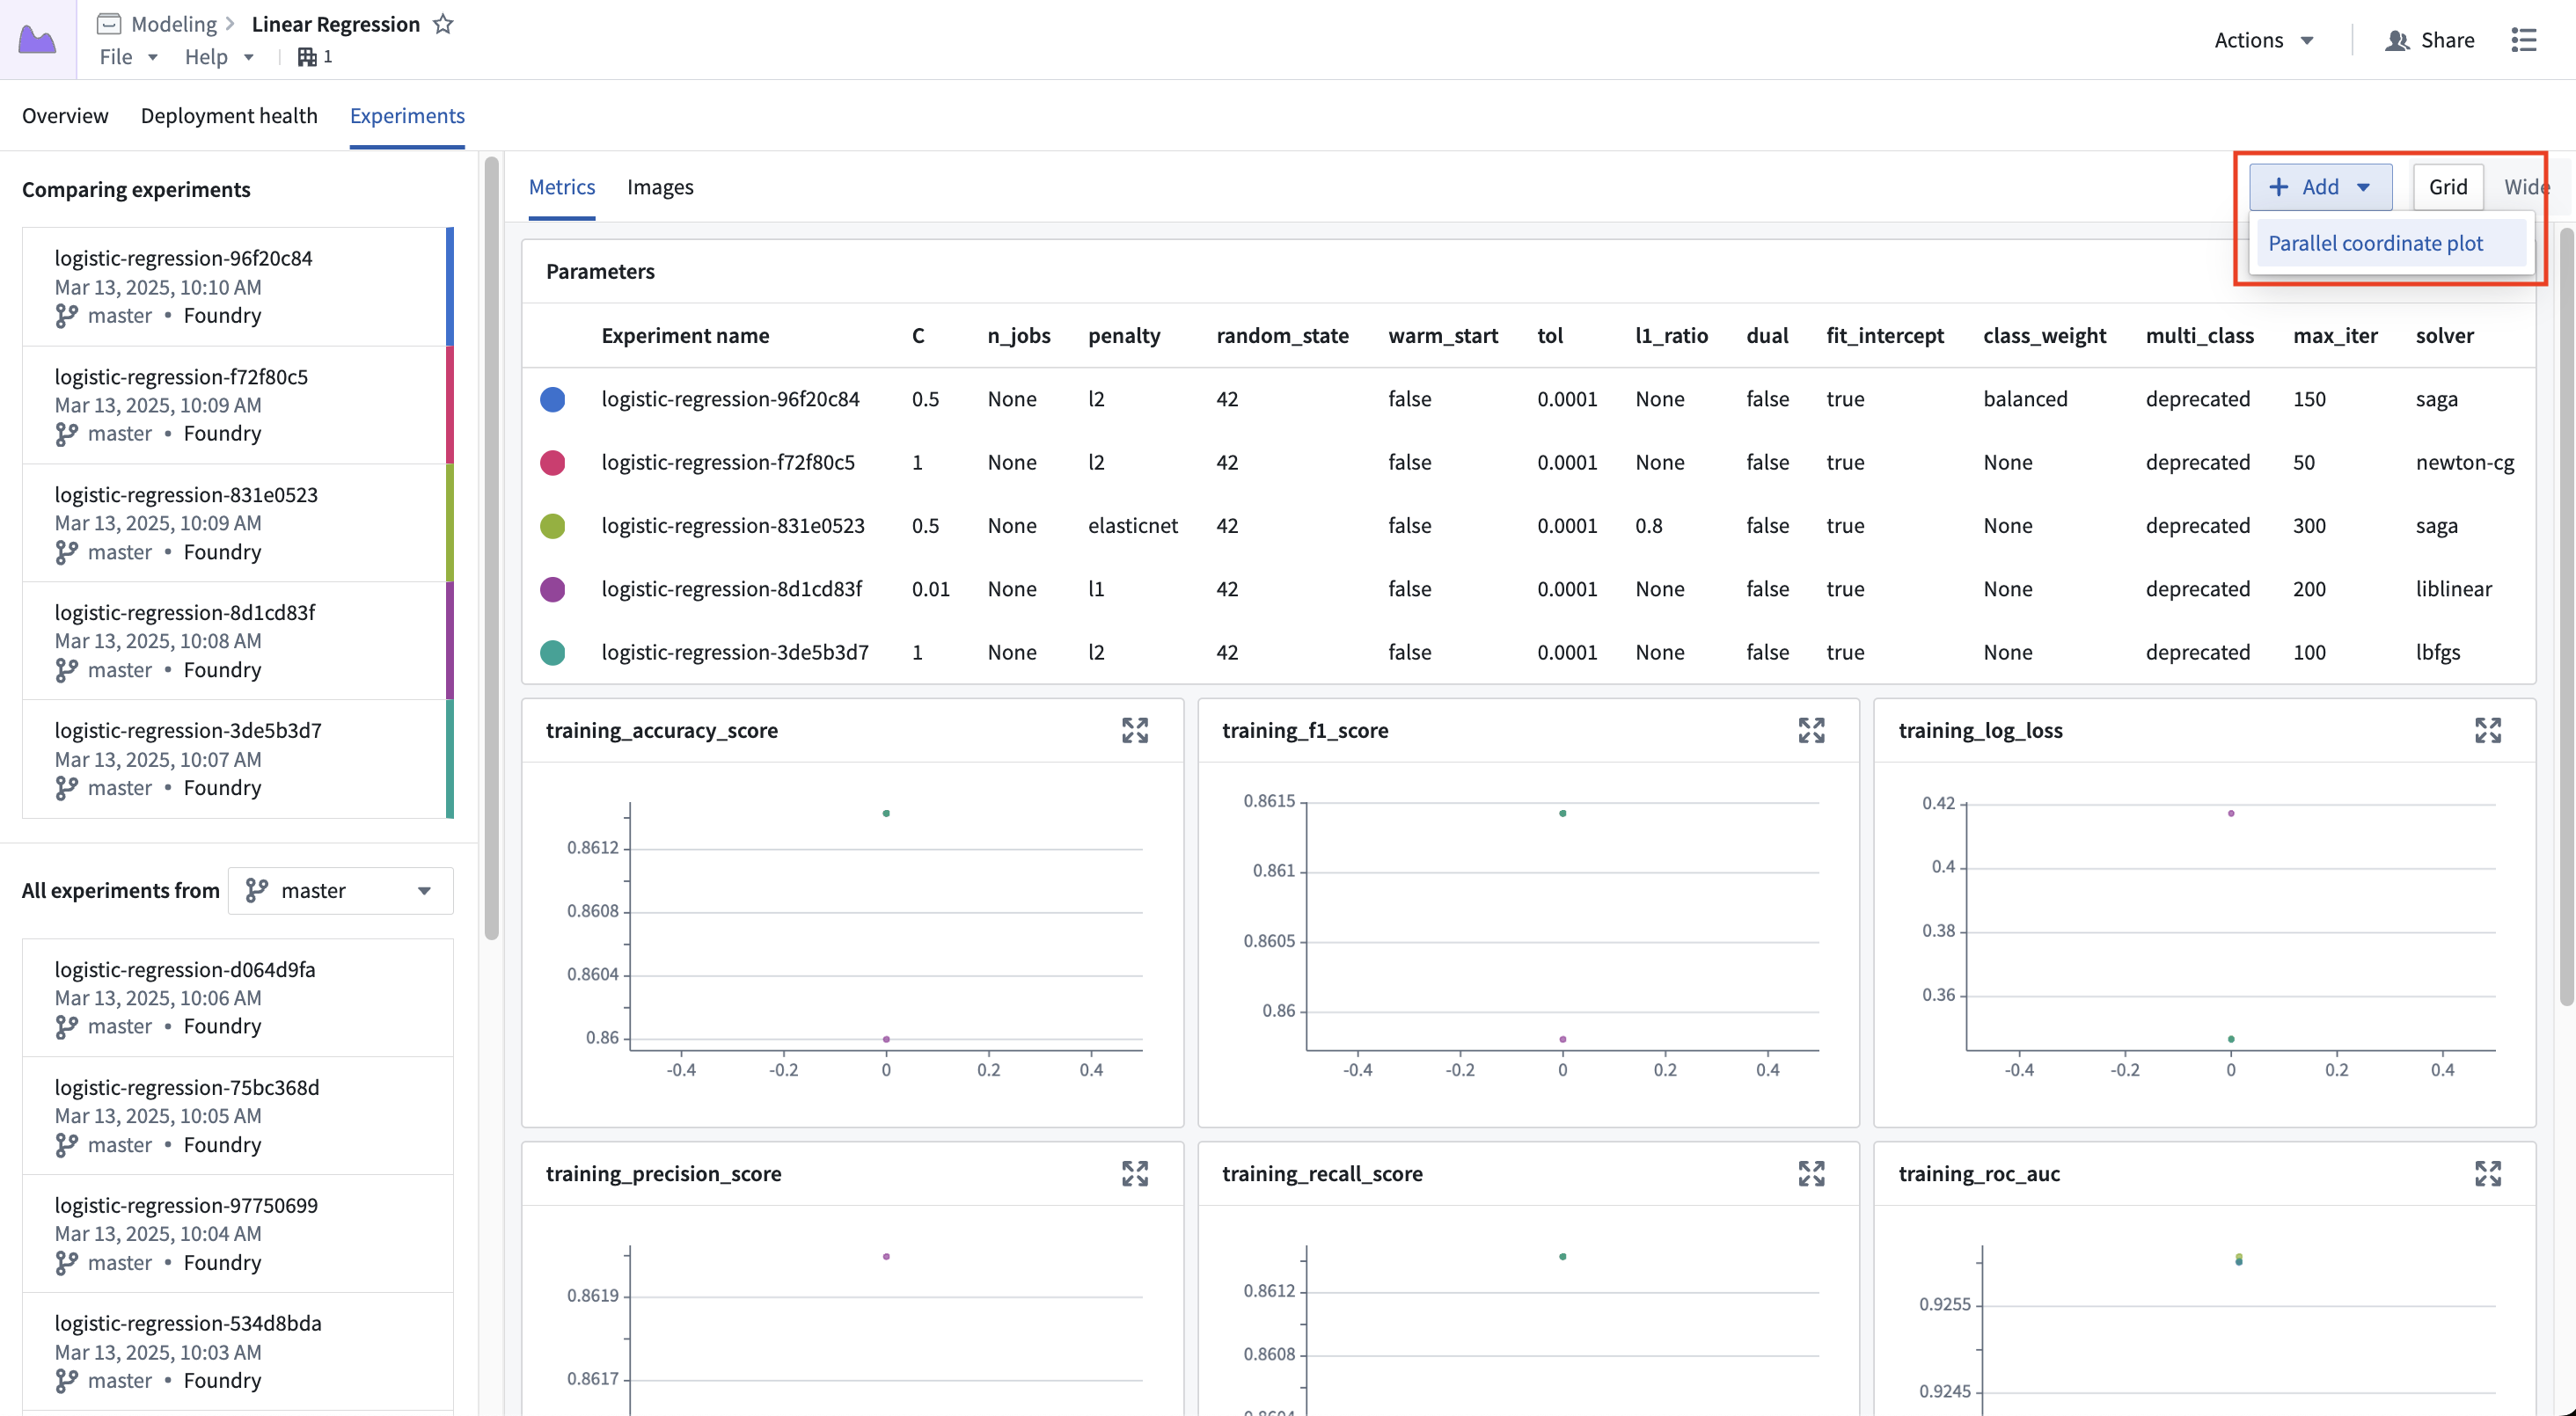Click the liblinear solver cell
2576x1416 pixels.
point(2453,589)
